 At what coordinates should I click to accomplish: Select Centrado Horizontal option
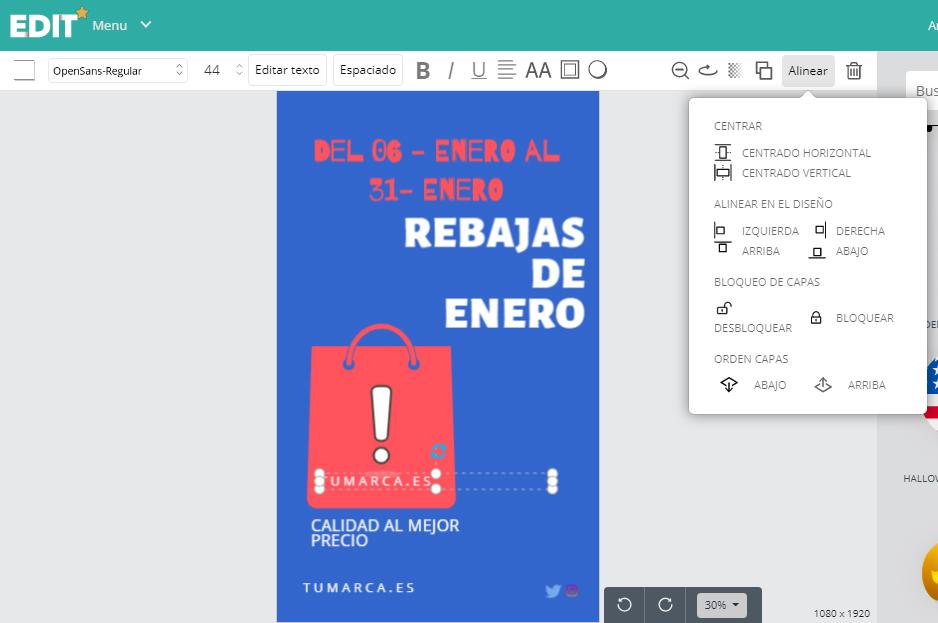(x=805, y=153)
